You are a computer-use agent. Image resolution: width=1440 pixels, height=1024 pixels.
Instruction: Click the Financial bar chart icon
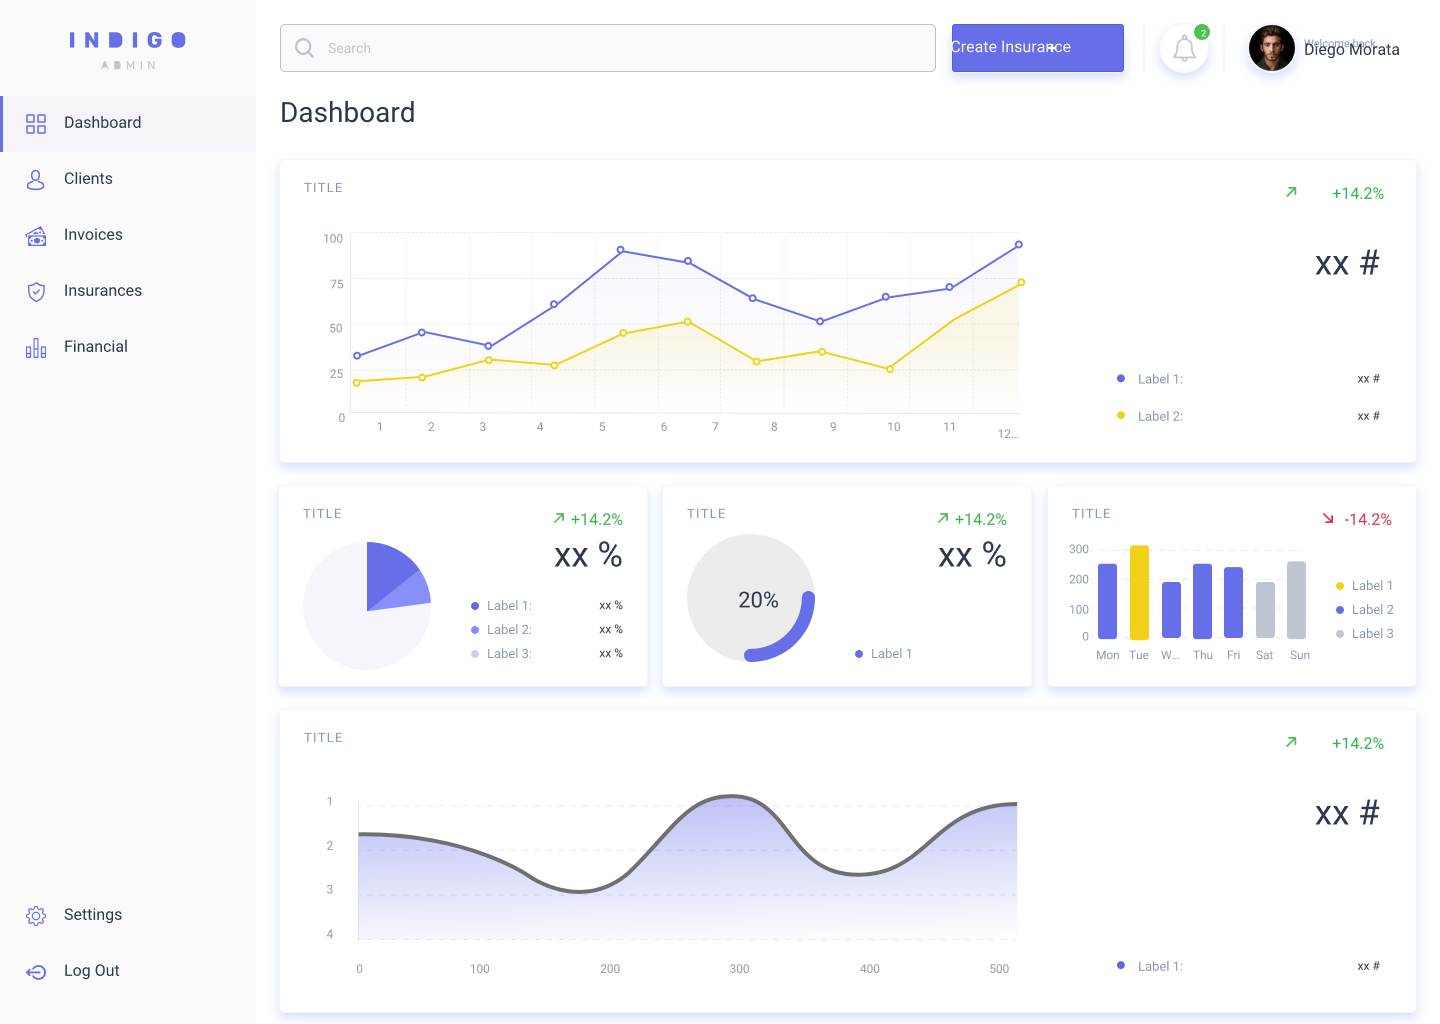36,347
